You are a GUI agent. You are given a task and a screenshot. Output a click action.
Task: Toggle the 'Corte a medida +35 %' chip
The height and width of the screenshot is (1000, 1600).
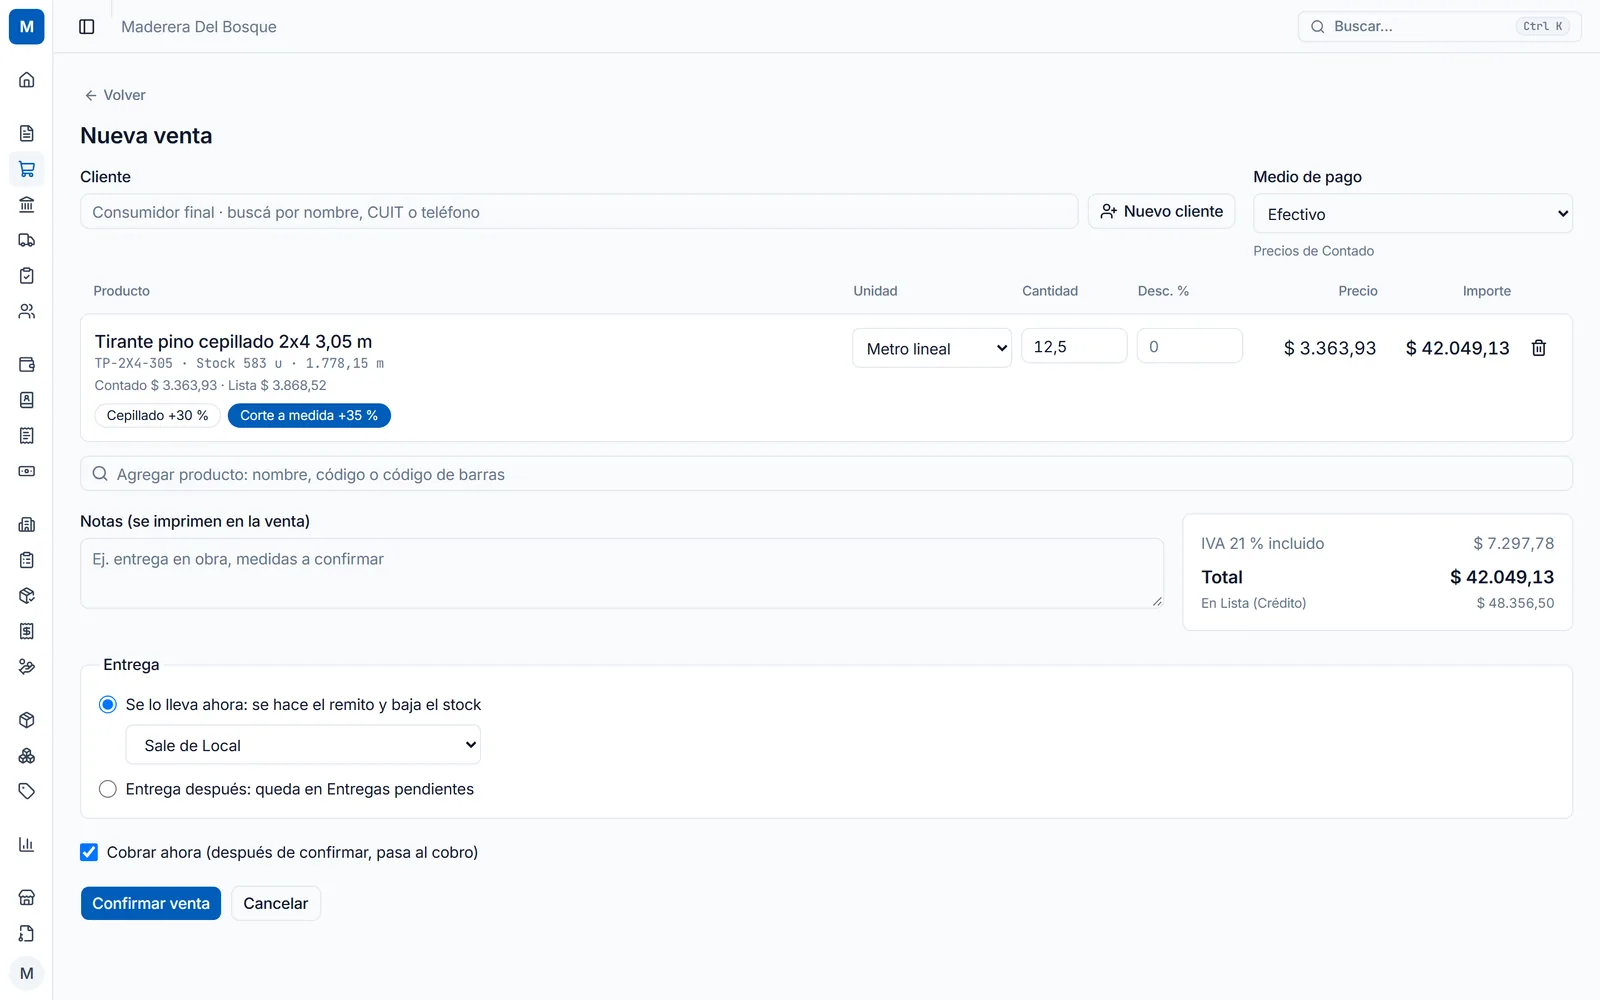(x=309, y=415)
